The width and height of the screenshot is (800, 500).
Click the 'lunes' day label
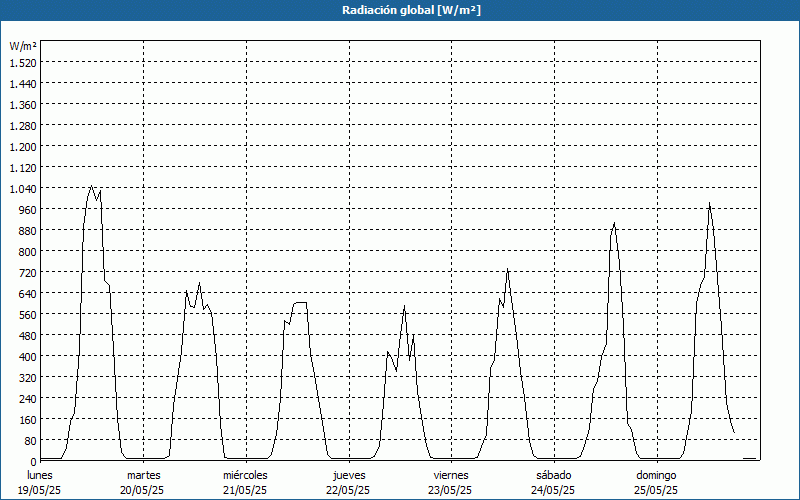pyautogui.click(x=40, y=476)
